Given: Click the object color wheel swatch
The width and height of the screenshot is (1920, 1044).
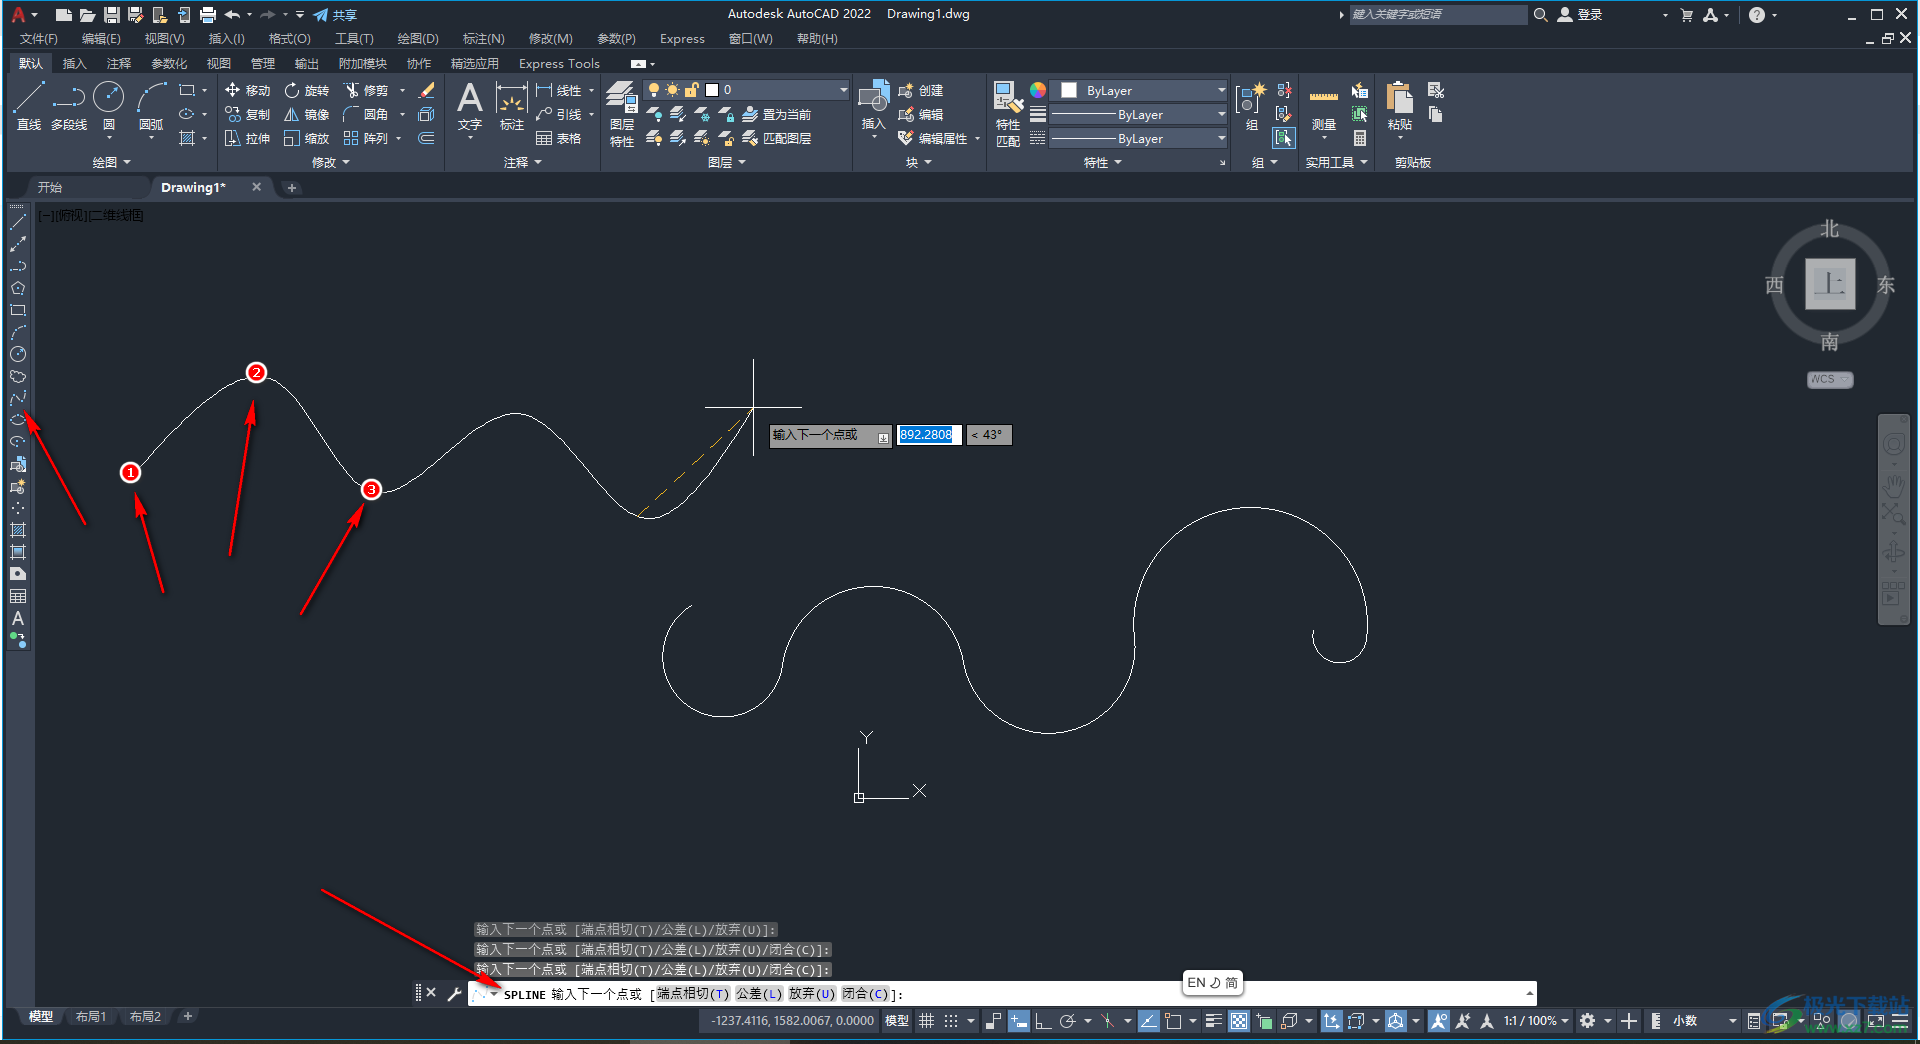Looking at the screenshot, I should (x=1038, y=90).
